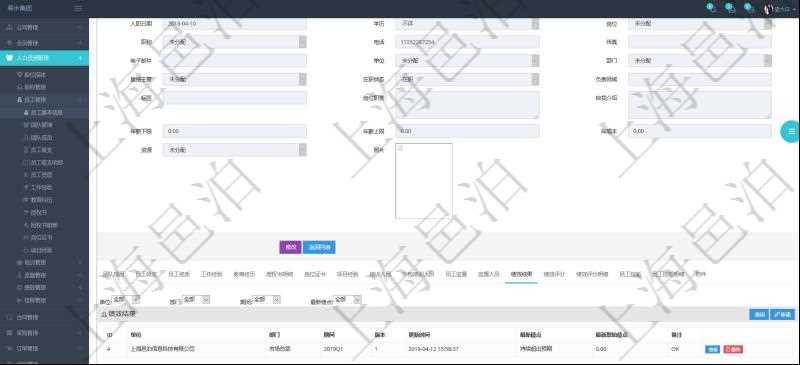Open the 单位 filter dropdown showing 全部
The width and height of the screenshot is (800, 365).
(x=125, y=299)
